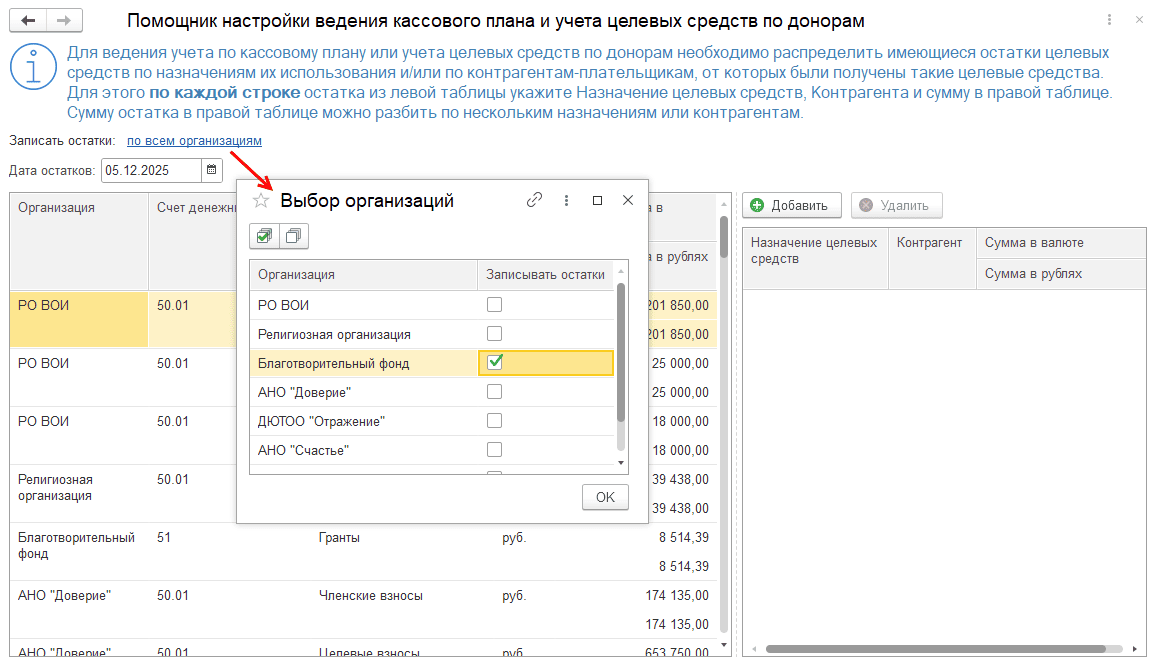Tick the АНО "Доверие" checkbox
The width and height of the screenshot is (1157, 660).
point(494,392)
